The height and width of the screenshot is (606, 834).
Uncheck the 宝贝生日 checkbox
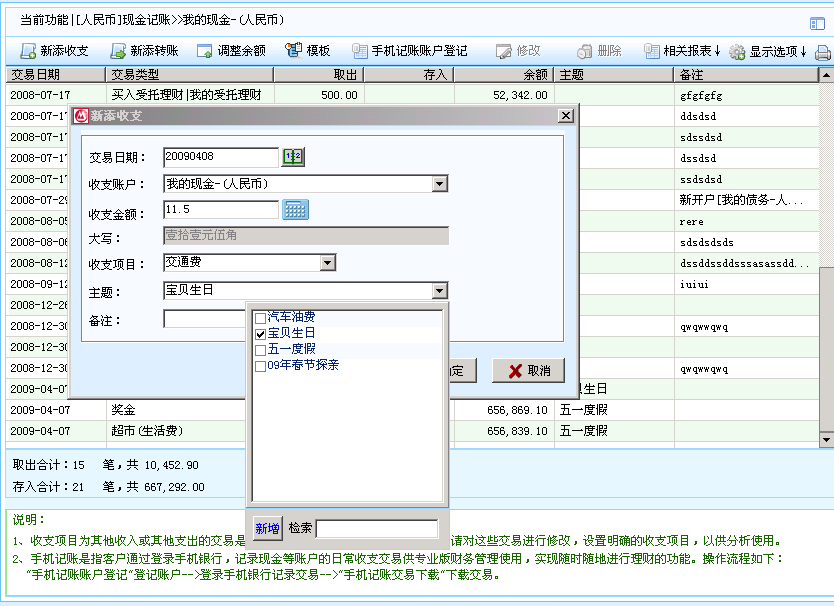pyautogui.click(x=261, y=333)
